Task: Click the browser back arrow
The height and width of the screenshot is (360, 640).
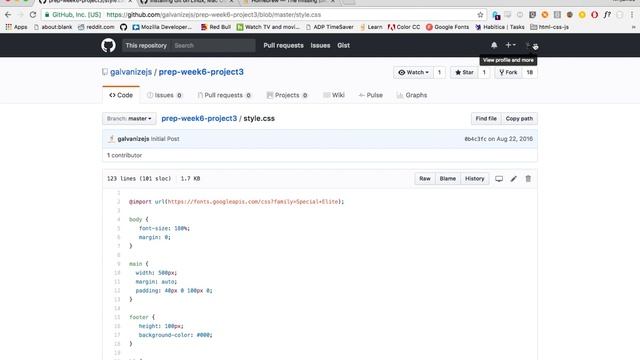Action: (8, 15)
